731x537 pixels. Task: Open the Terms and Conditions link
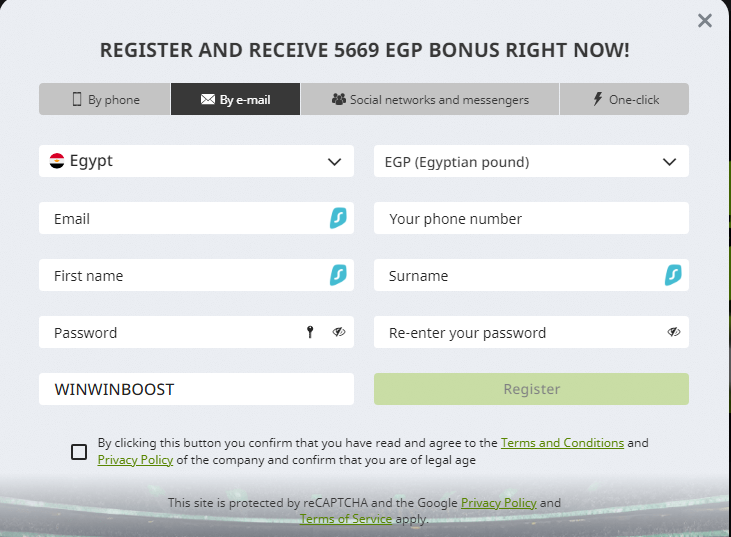[x=562, y=443]
